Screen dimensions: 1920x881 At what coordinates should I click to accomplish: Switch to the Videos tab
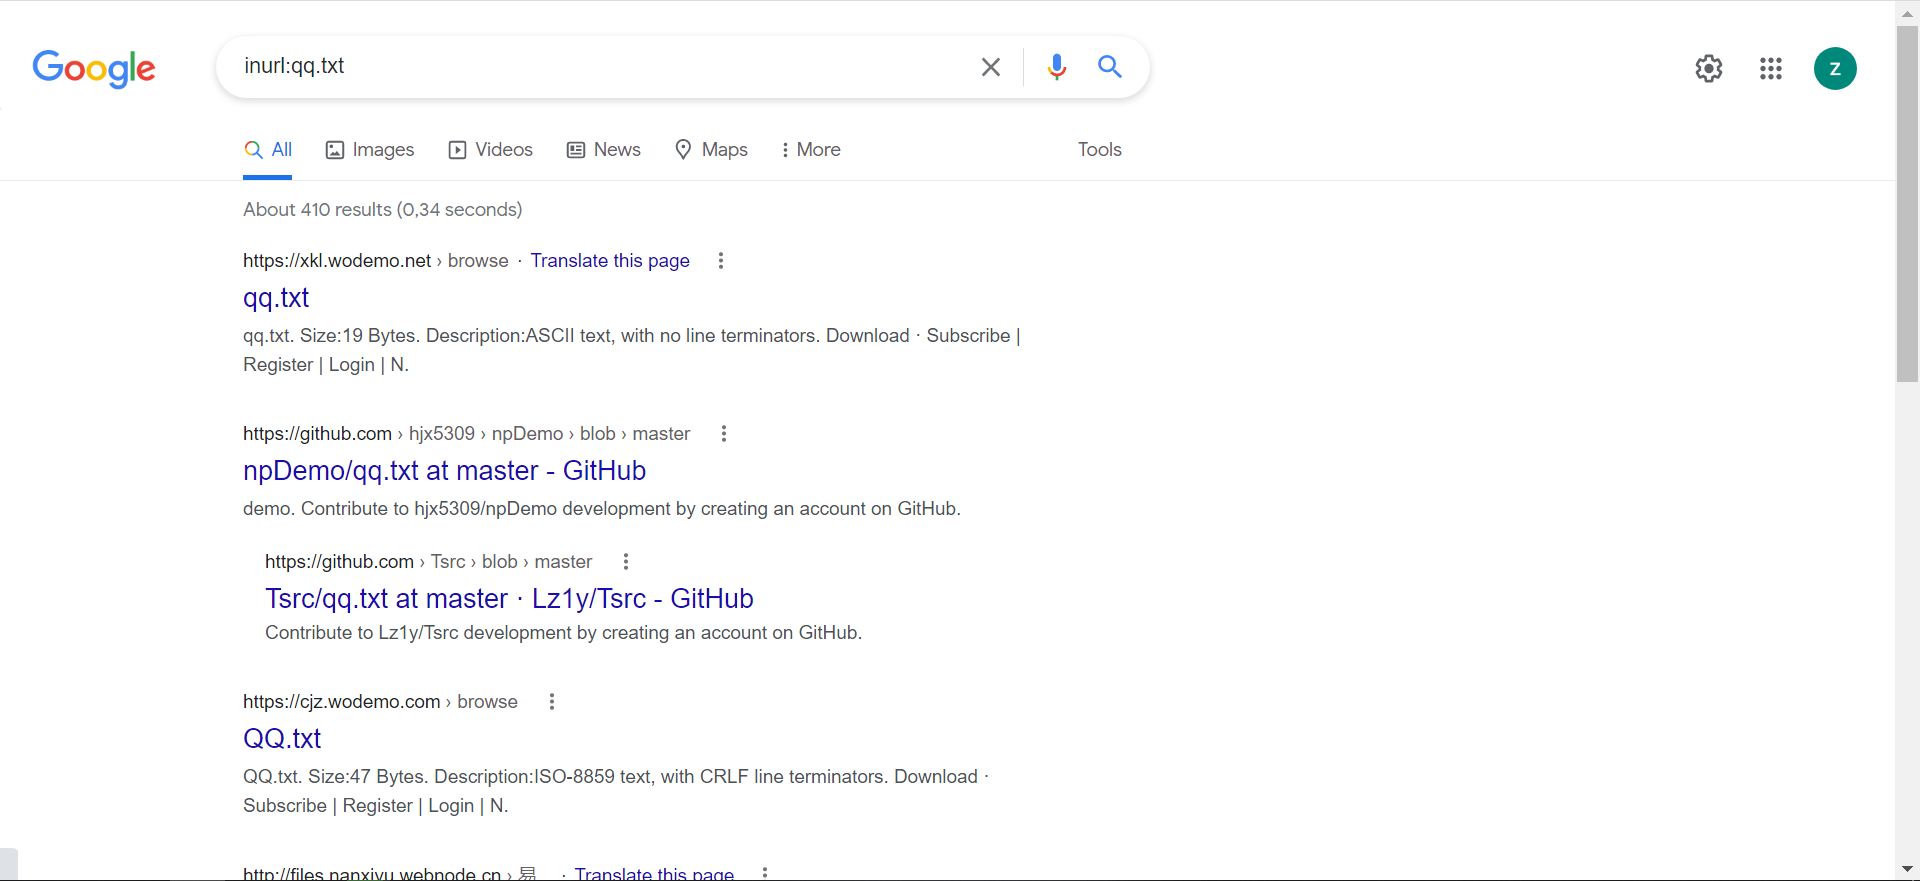pos(491,150)
